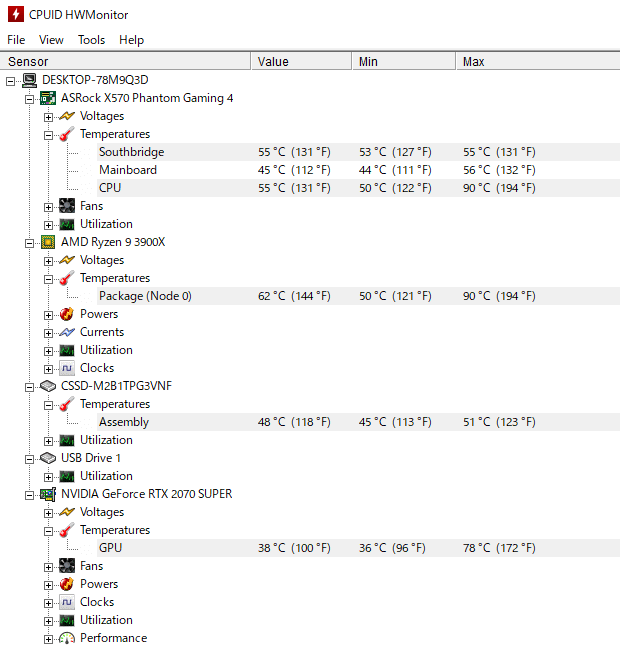The width and height of the screenshot is (620, 651).
Task: Click the DESKTOP-78M9Q3D computer icon
Action: [29, 80]
